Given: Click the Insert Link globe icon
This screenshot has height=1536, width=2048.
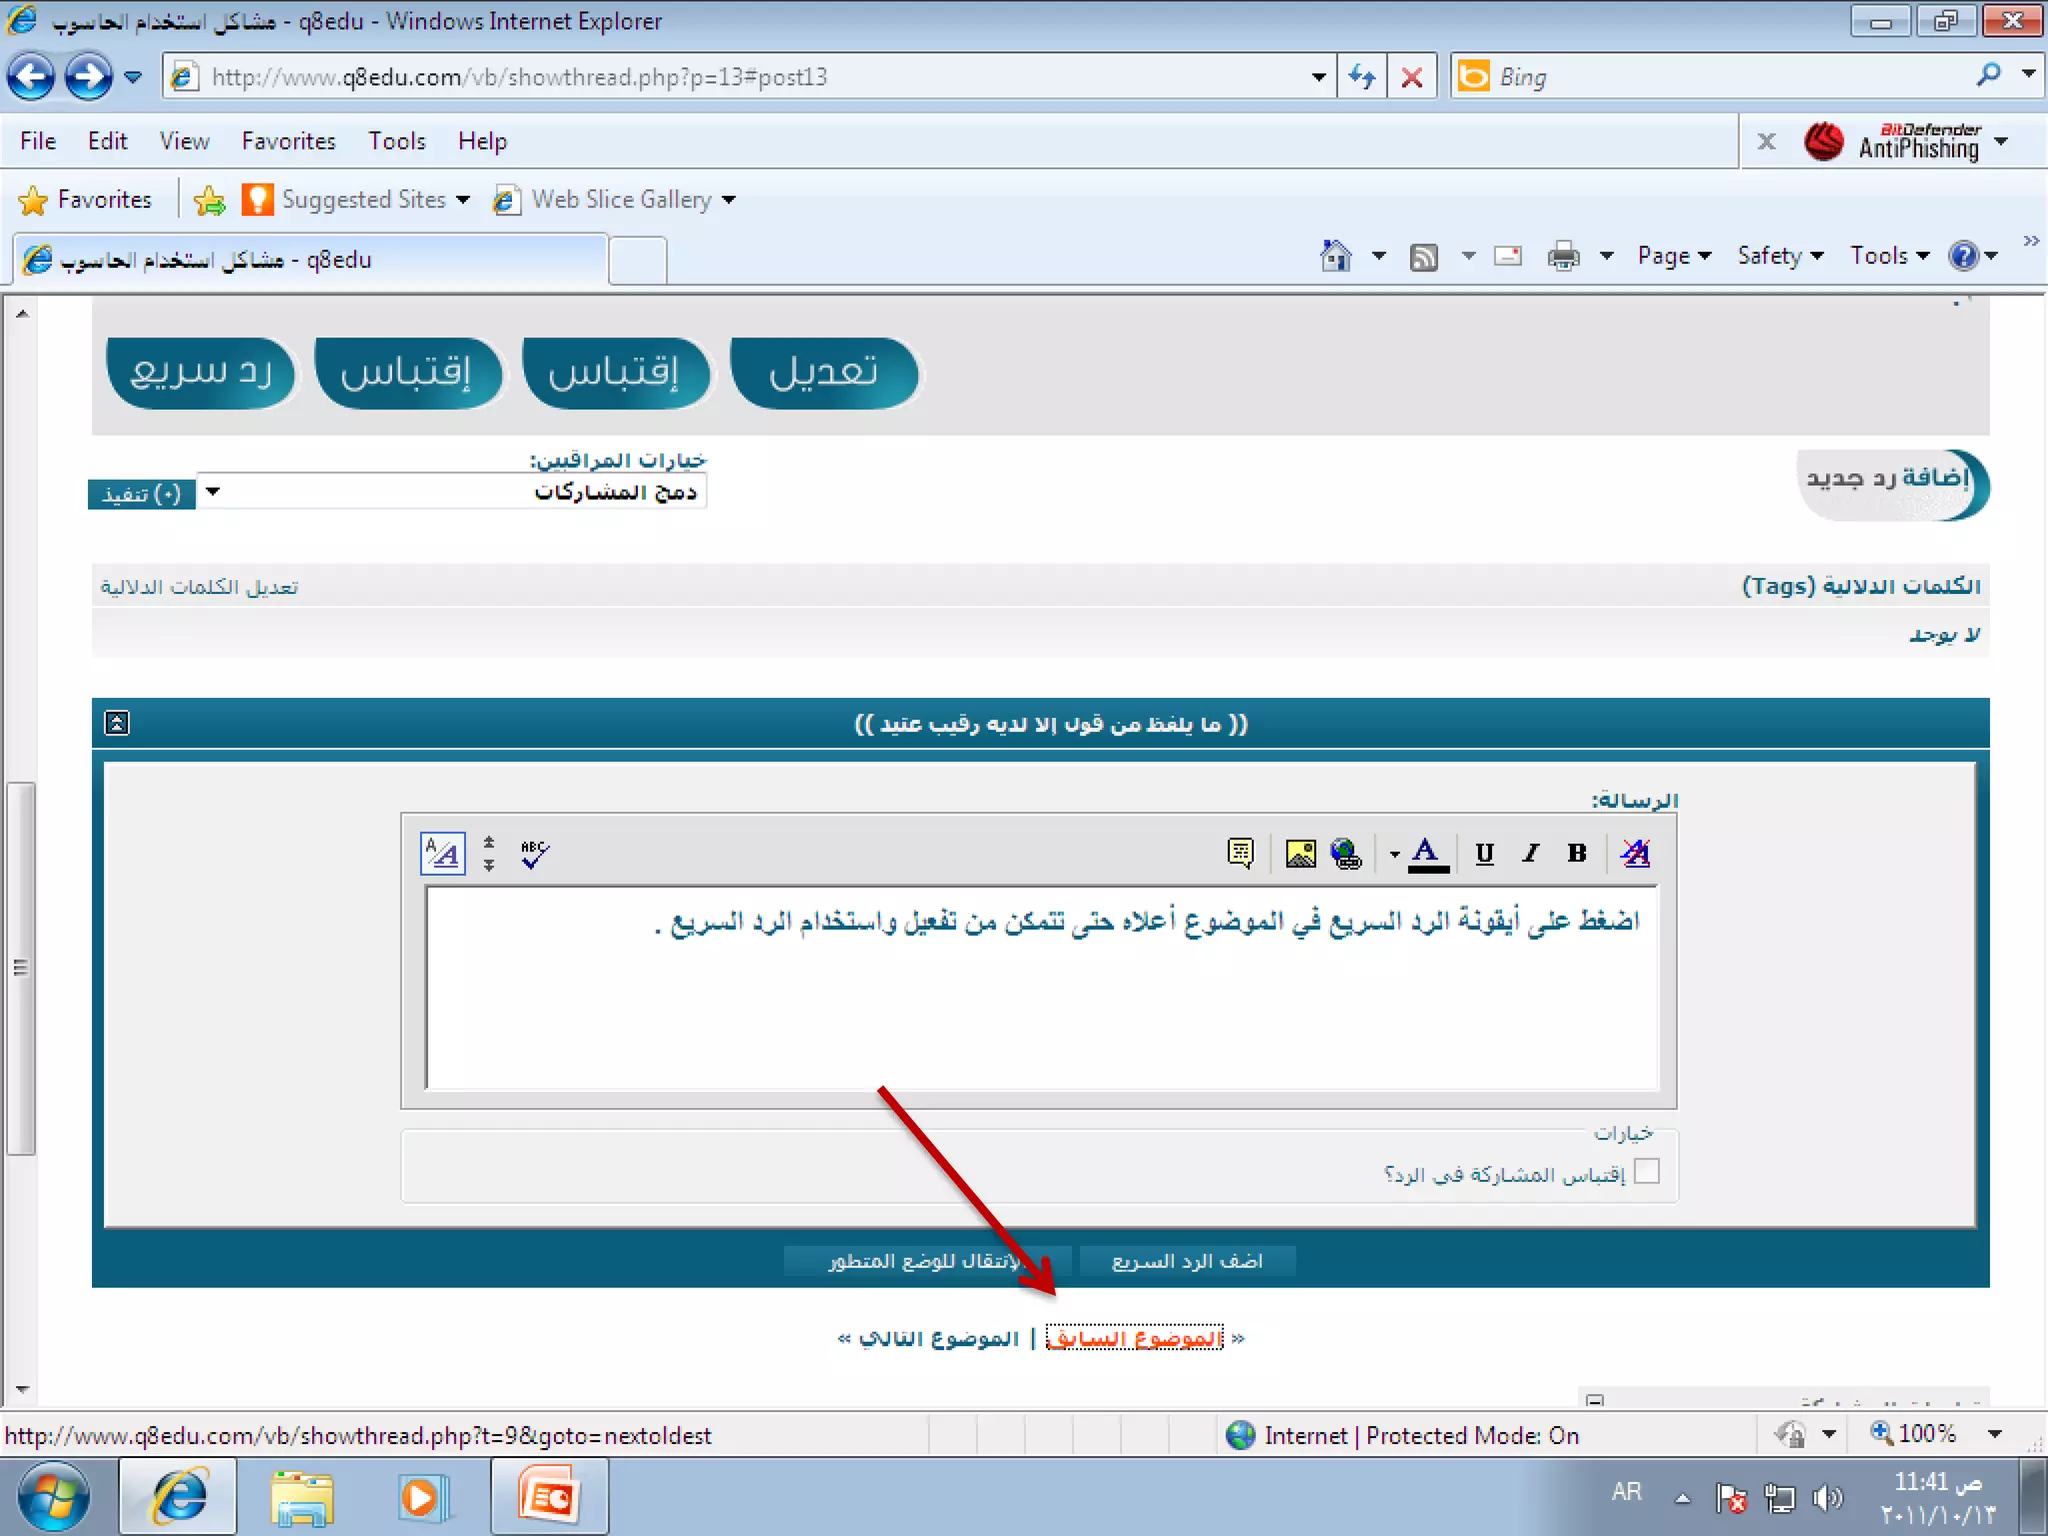Looking at the screenshot, I should tap(1346, 853).
